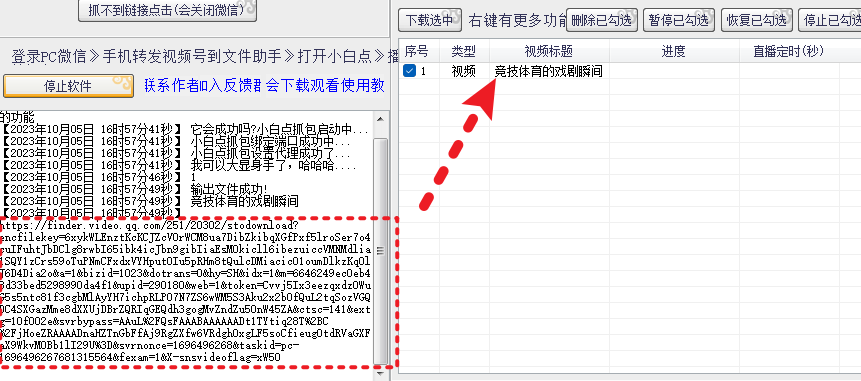Click the log panel scrollbar thumb
The width and height of the screenshot is (861, 381).
click(380, 250)
